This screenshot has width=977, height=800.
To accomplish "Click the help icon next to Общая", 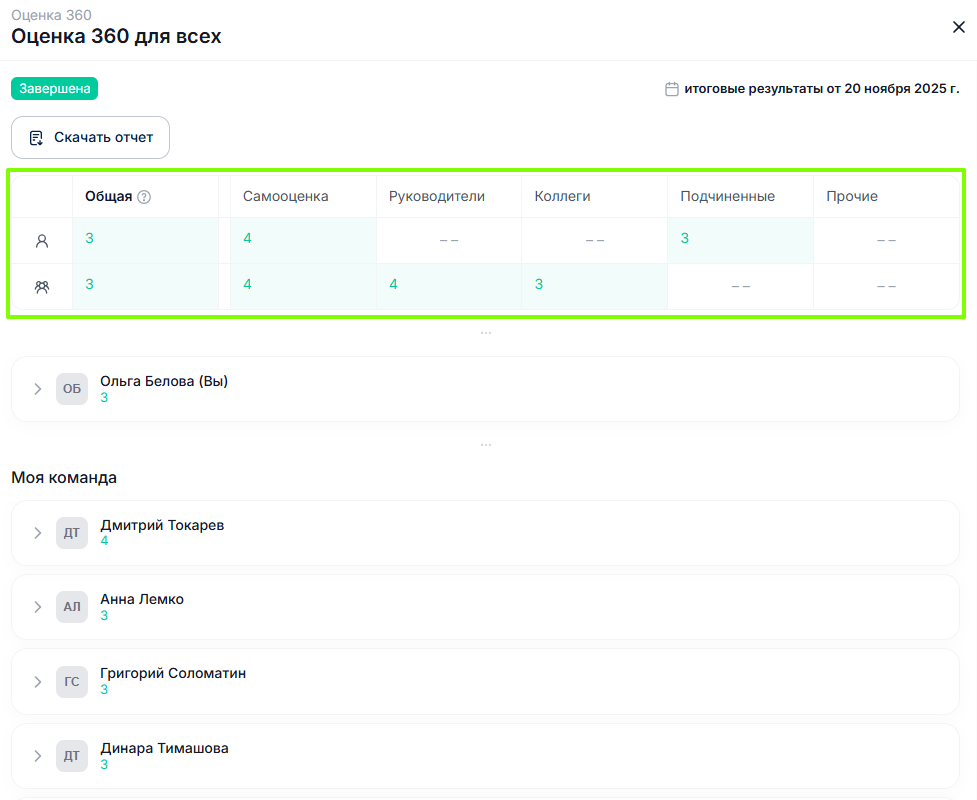I will click(x=144, y=197).
